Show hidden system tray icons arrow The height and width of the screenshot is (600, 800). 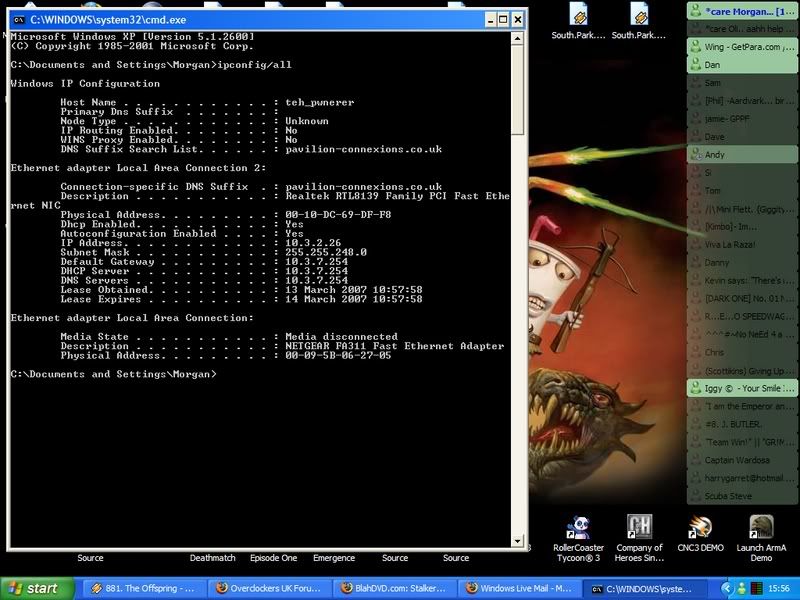(x=727, y=588)
